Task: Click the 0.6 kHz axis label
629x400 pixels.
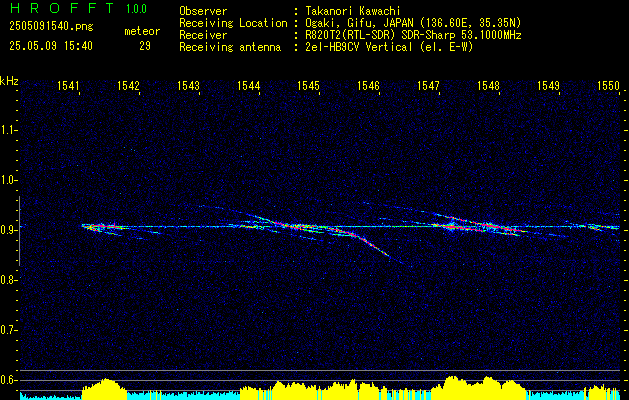Action: coord(8,380)
